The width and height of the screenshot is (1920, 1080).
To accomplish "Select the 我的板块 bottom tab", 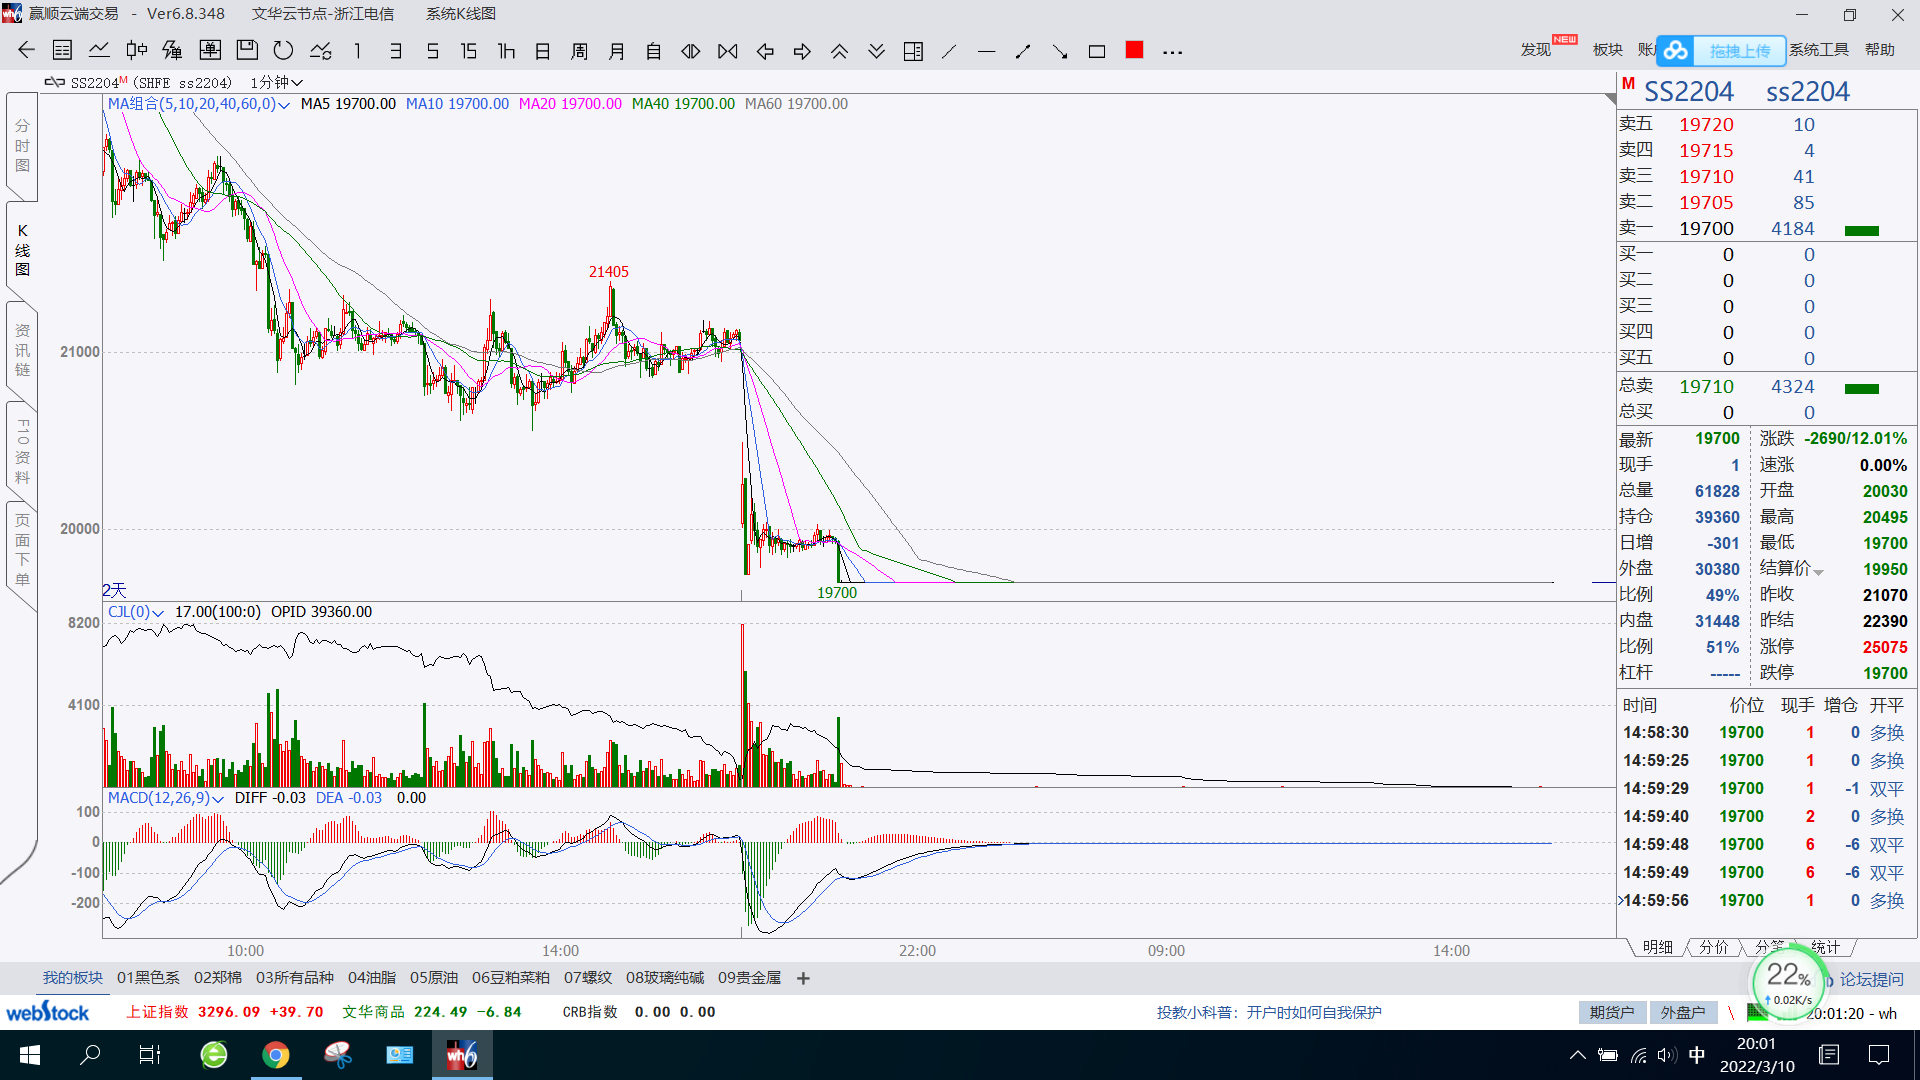I will 73,978.
